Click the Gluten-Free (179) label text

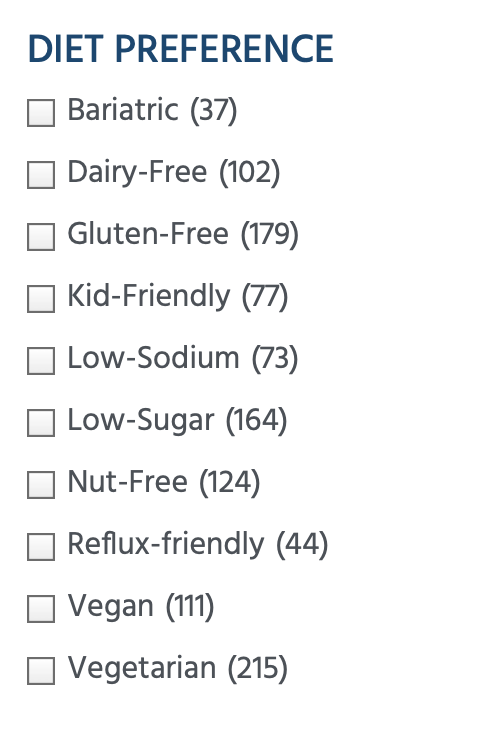[183, 235]
